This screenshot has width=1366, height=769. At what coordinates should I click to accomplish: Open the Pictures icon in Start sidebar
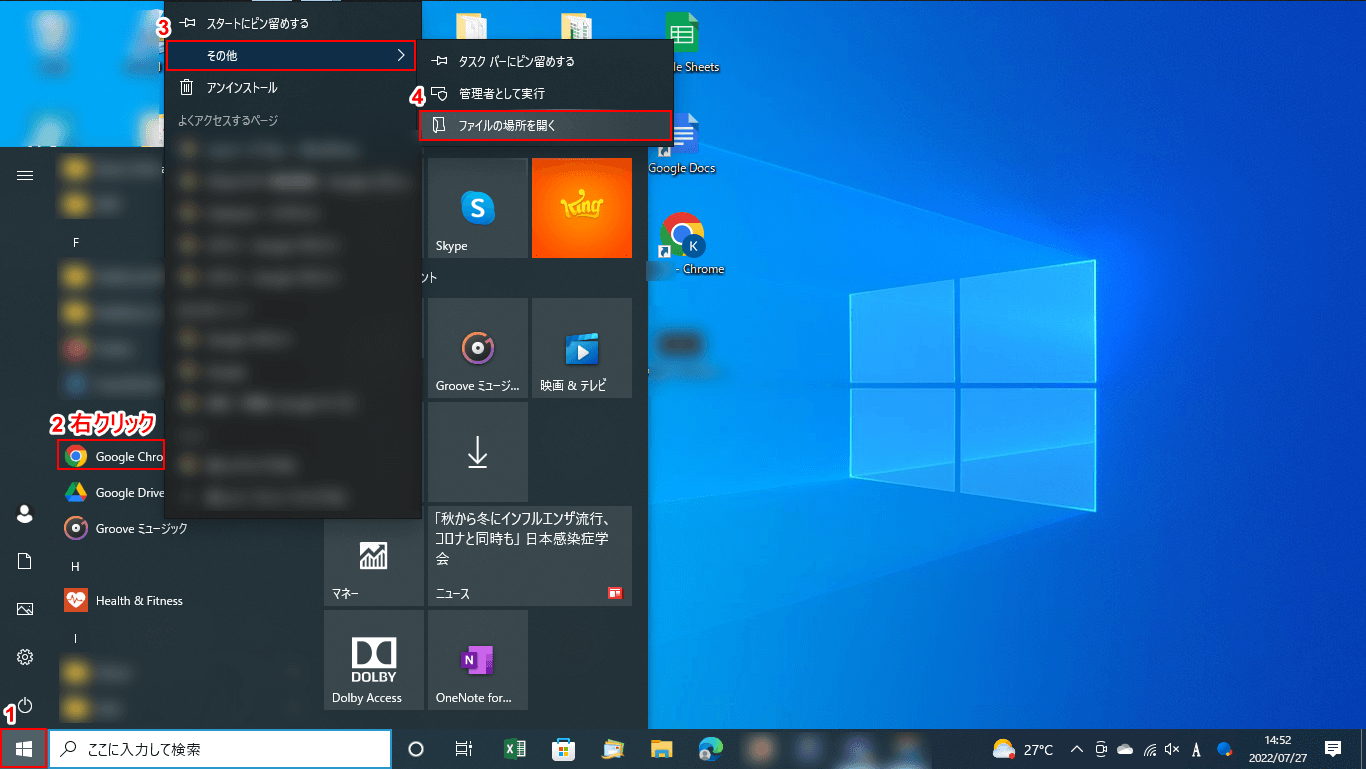pyautogui.click(x=25, y=609)
